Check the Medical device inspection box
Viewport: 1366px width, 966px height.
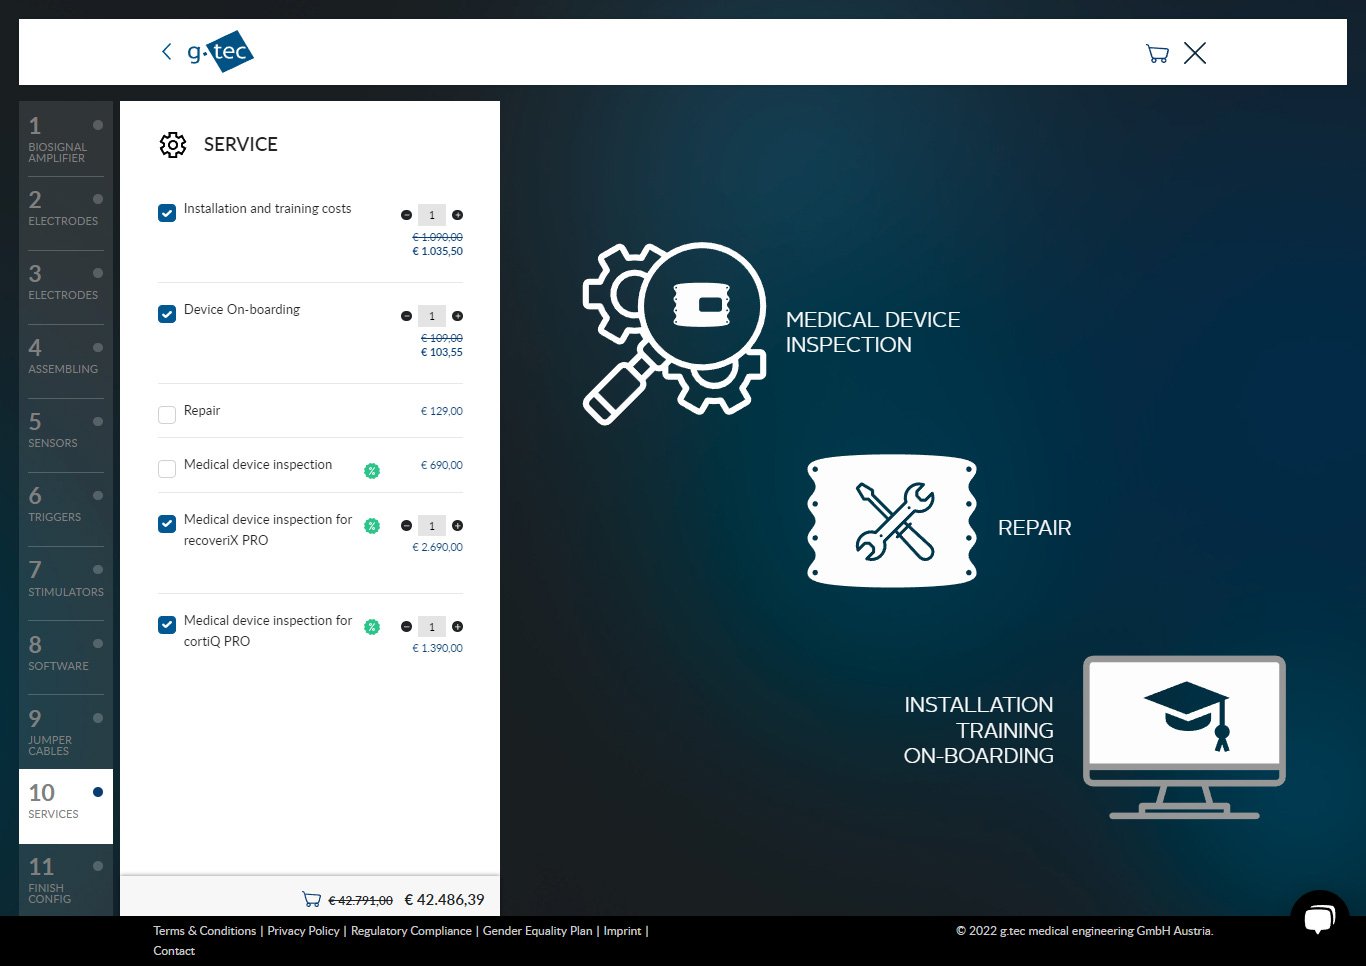click(167, 469)
